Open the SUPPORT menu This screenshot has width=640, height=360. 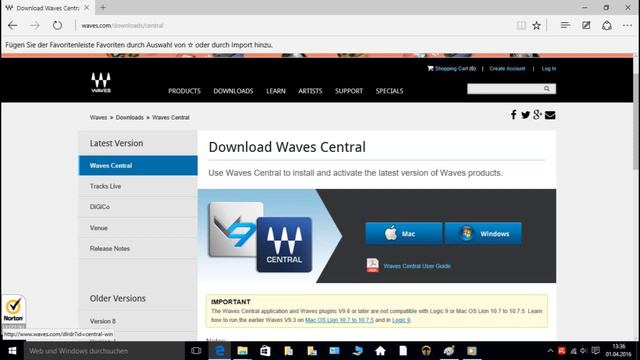[x=349, y=91]
